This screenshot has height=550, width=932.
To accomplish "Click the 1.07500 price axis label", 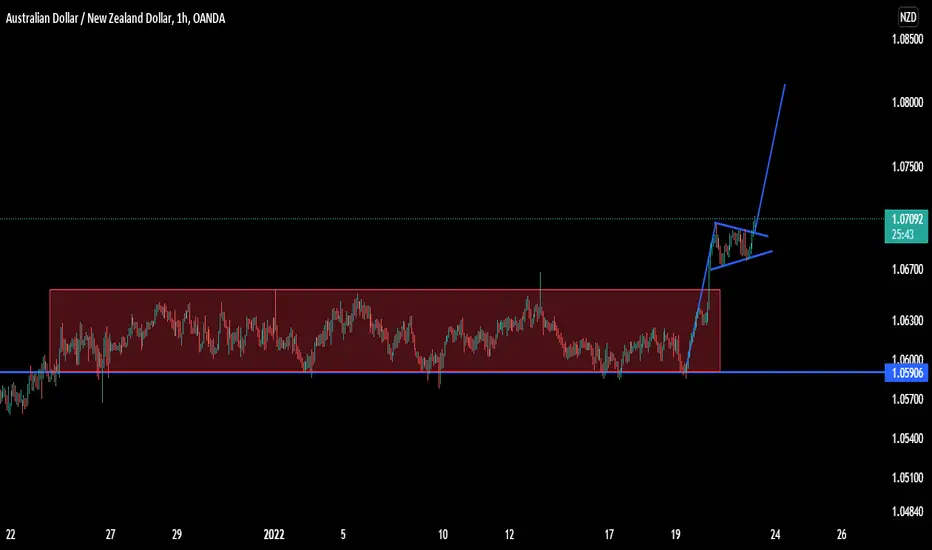I will (x=907, y=166).
